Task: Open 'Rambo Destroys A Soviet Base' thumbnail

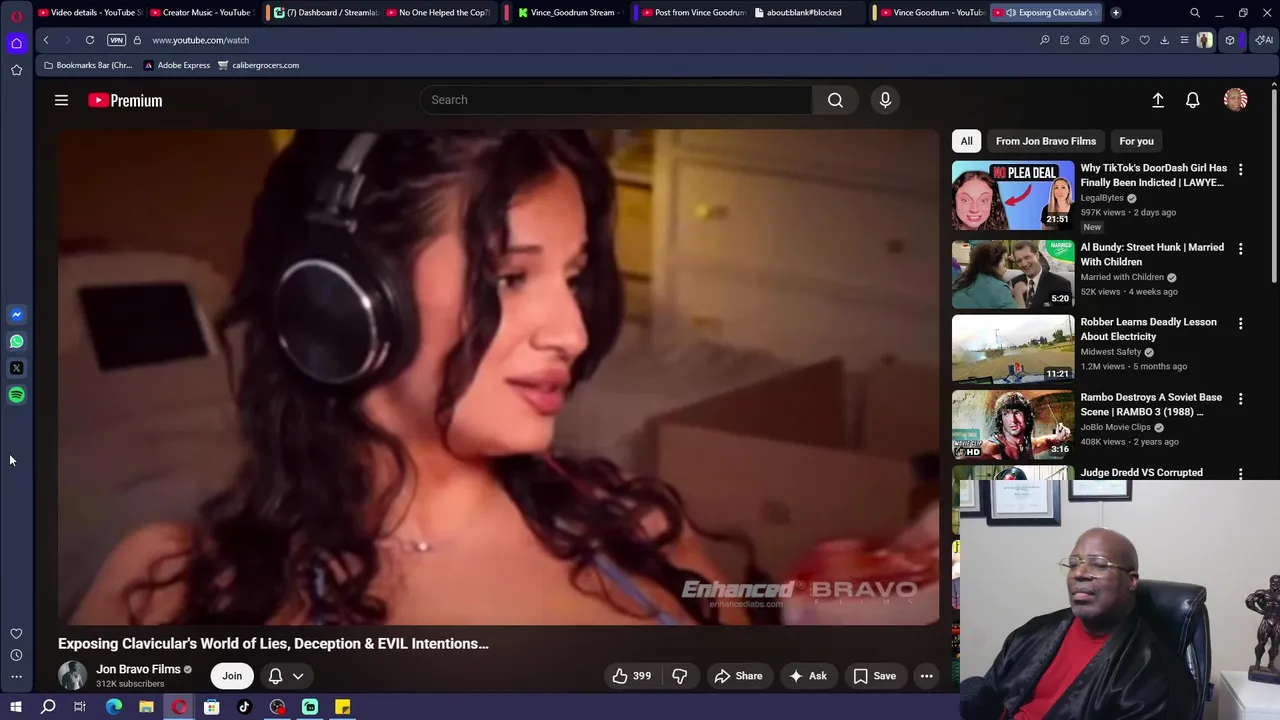Action: [x=1013, y=424]
